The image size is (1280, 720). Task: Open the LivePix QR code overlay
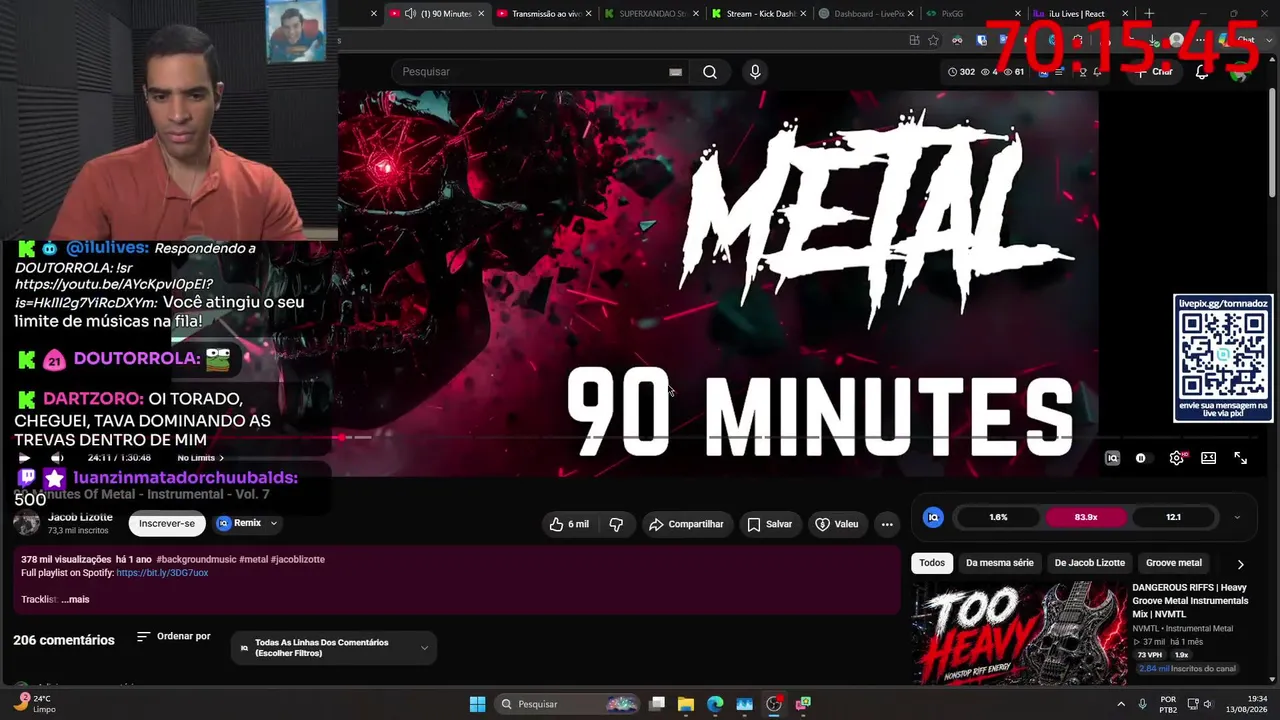click(x=1223, y=358)
